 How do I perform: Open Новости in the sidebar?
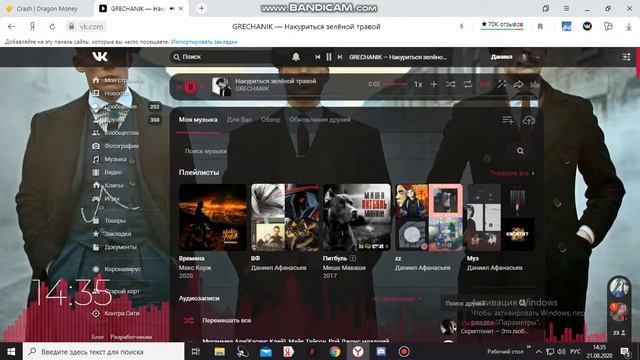pos(111,93)
